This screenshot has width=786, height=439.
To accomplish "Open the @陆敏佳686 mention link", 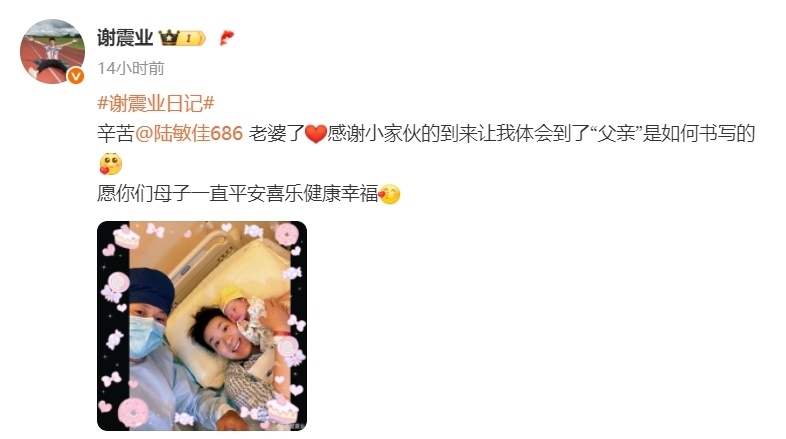I will pos(189,134).
